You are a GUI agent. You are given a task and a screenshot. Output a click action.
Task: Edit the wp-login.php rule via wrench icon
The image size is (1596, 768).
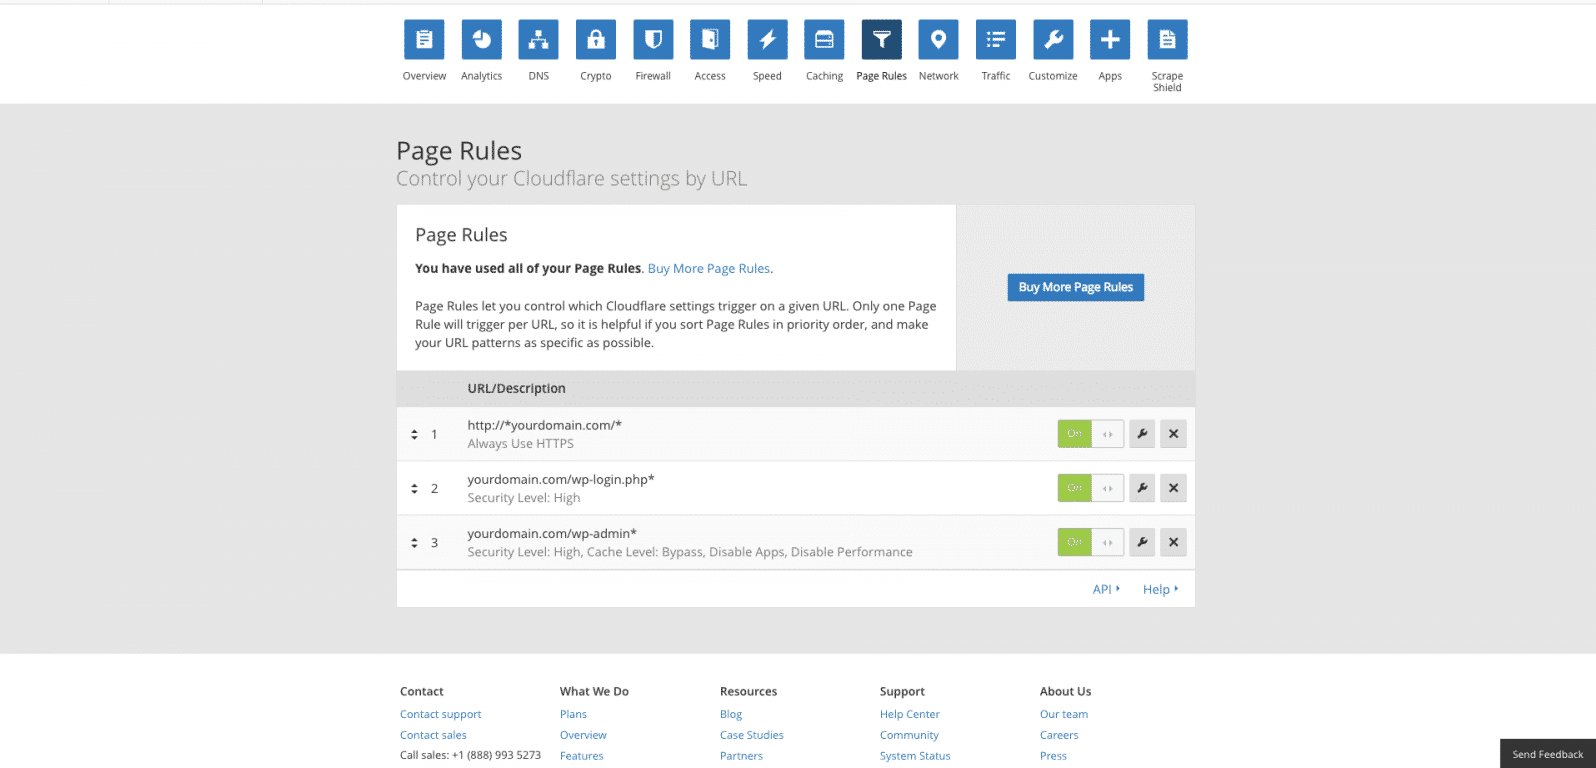point(1142,488)
